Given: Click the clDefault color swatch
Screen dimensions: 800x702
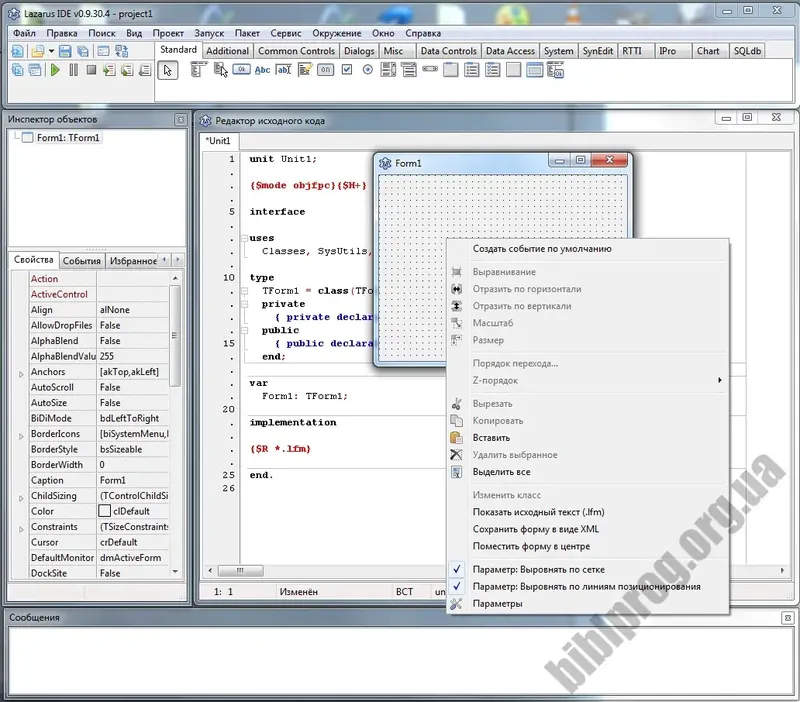Looking at the screenshot, I should 105,511.
